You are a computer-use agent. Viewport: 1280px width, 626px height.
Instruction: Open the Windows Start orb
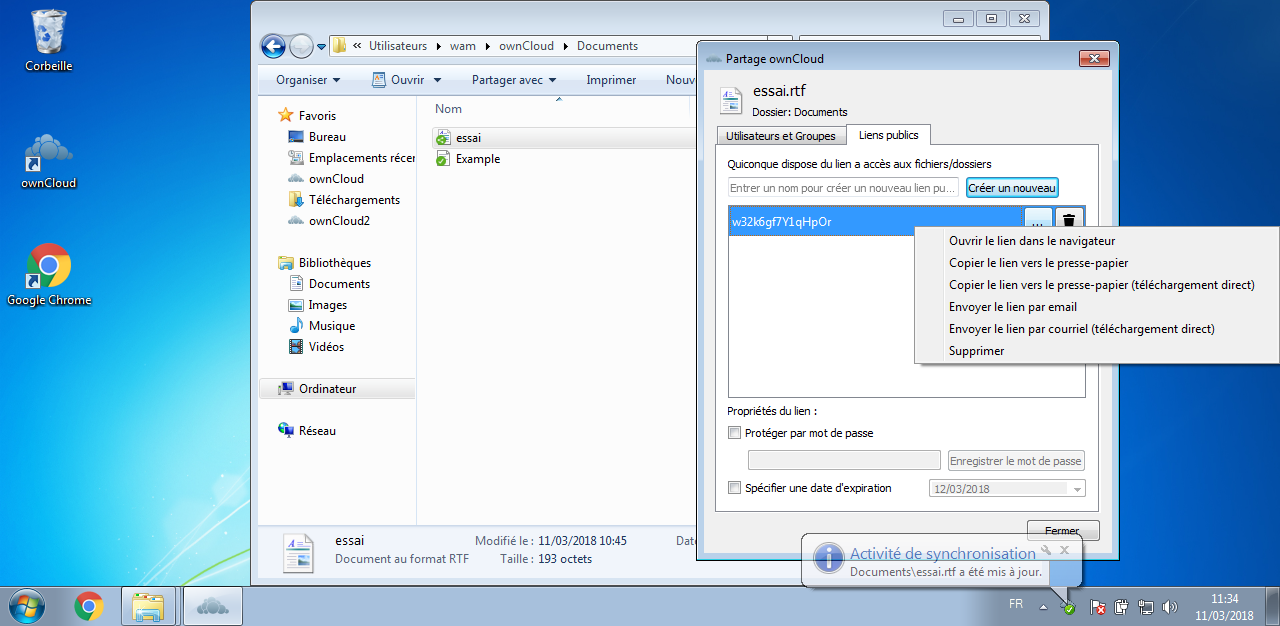click(x=27, y=606)
